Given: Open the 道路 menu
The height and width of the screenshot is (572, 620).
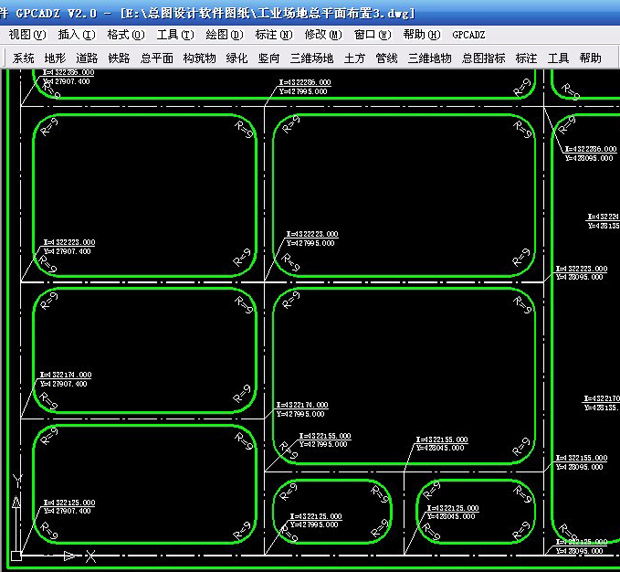Looking at the screenshot, I should [x=87, y=58].
